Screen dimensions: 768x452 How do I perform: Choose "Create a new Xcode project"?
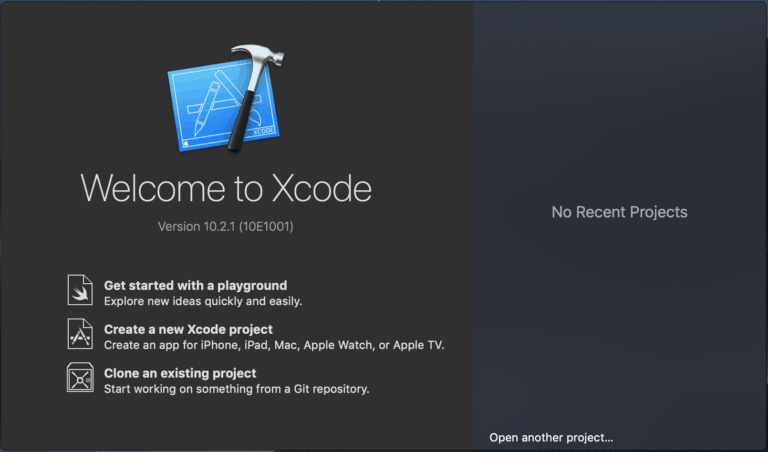tap(188, 329)
